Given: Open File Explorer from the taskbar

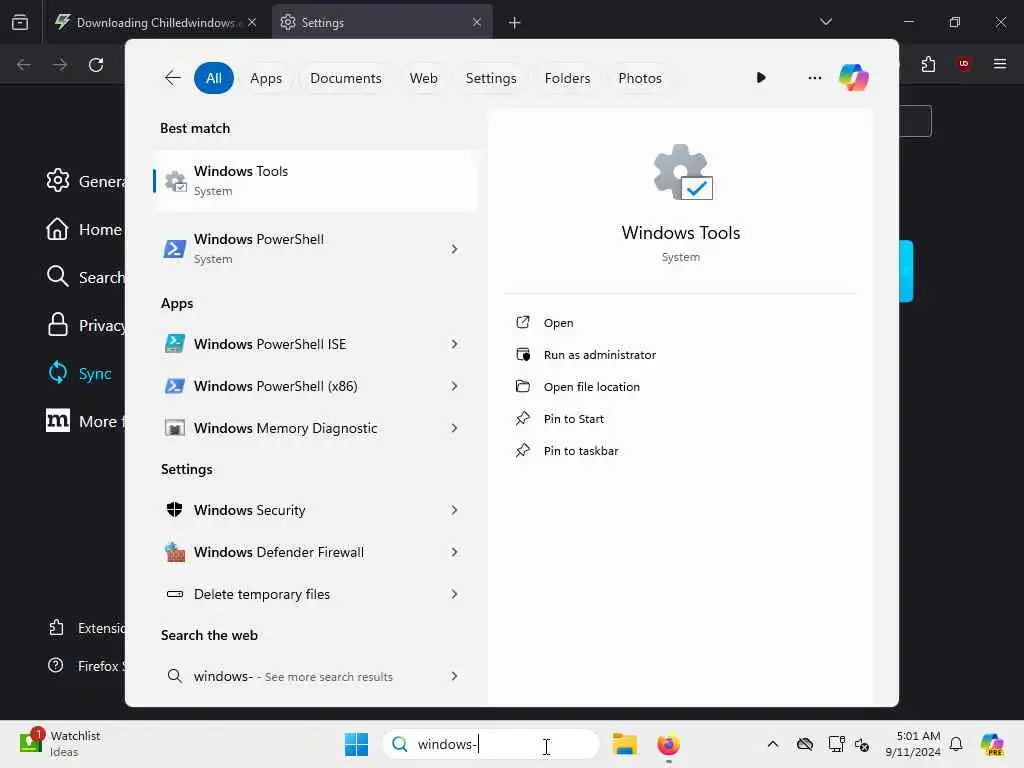Looking at the screenshot, I should click(x=624, y=744).
